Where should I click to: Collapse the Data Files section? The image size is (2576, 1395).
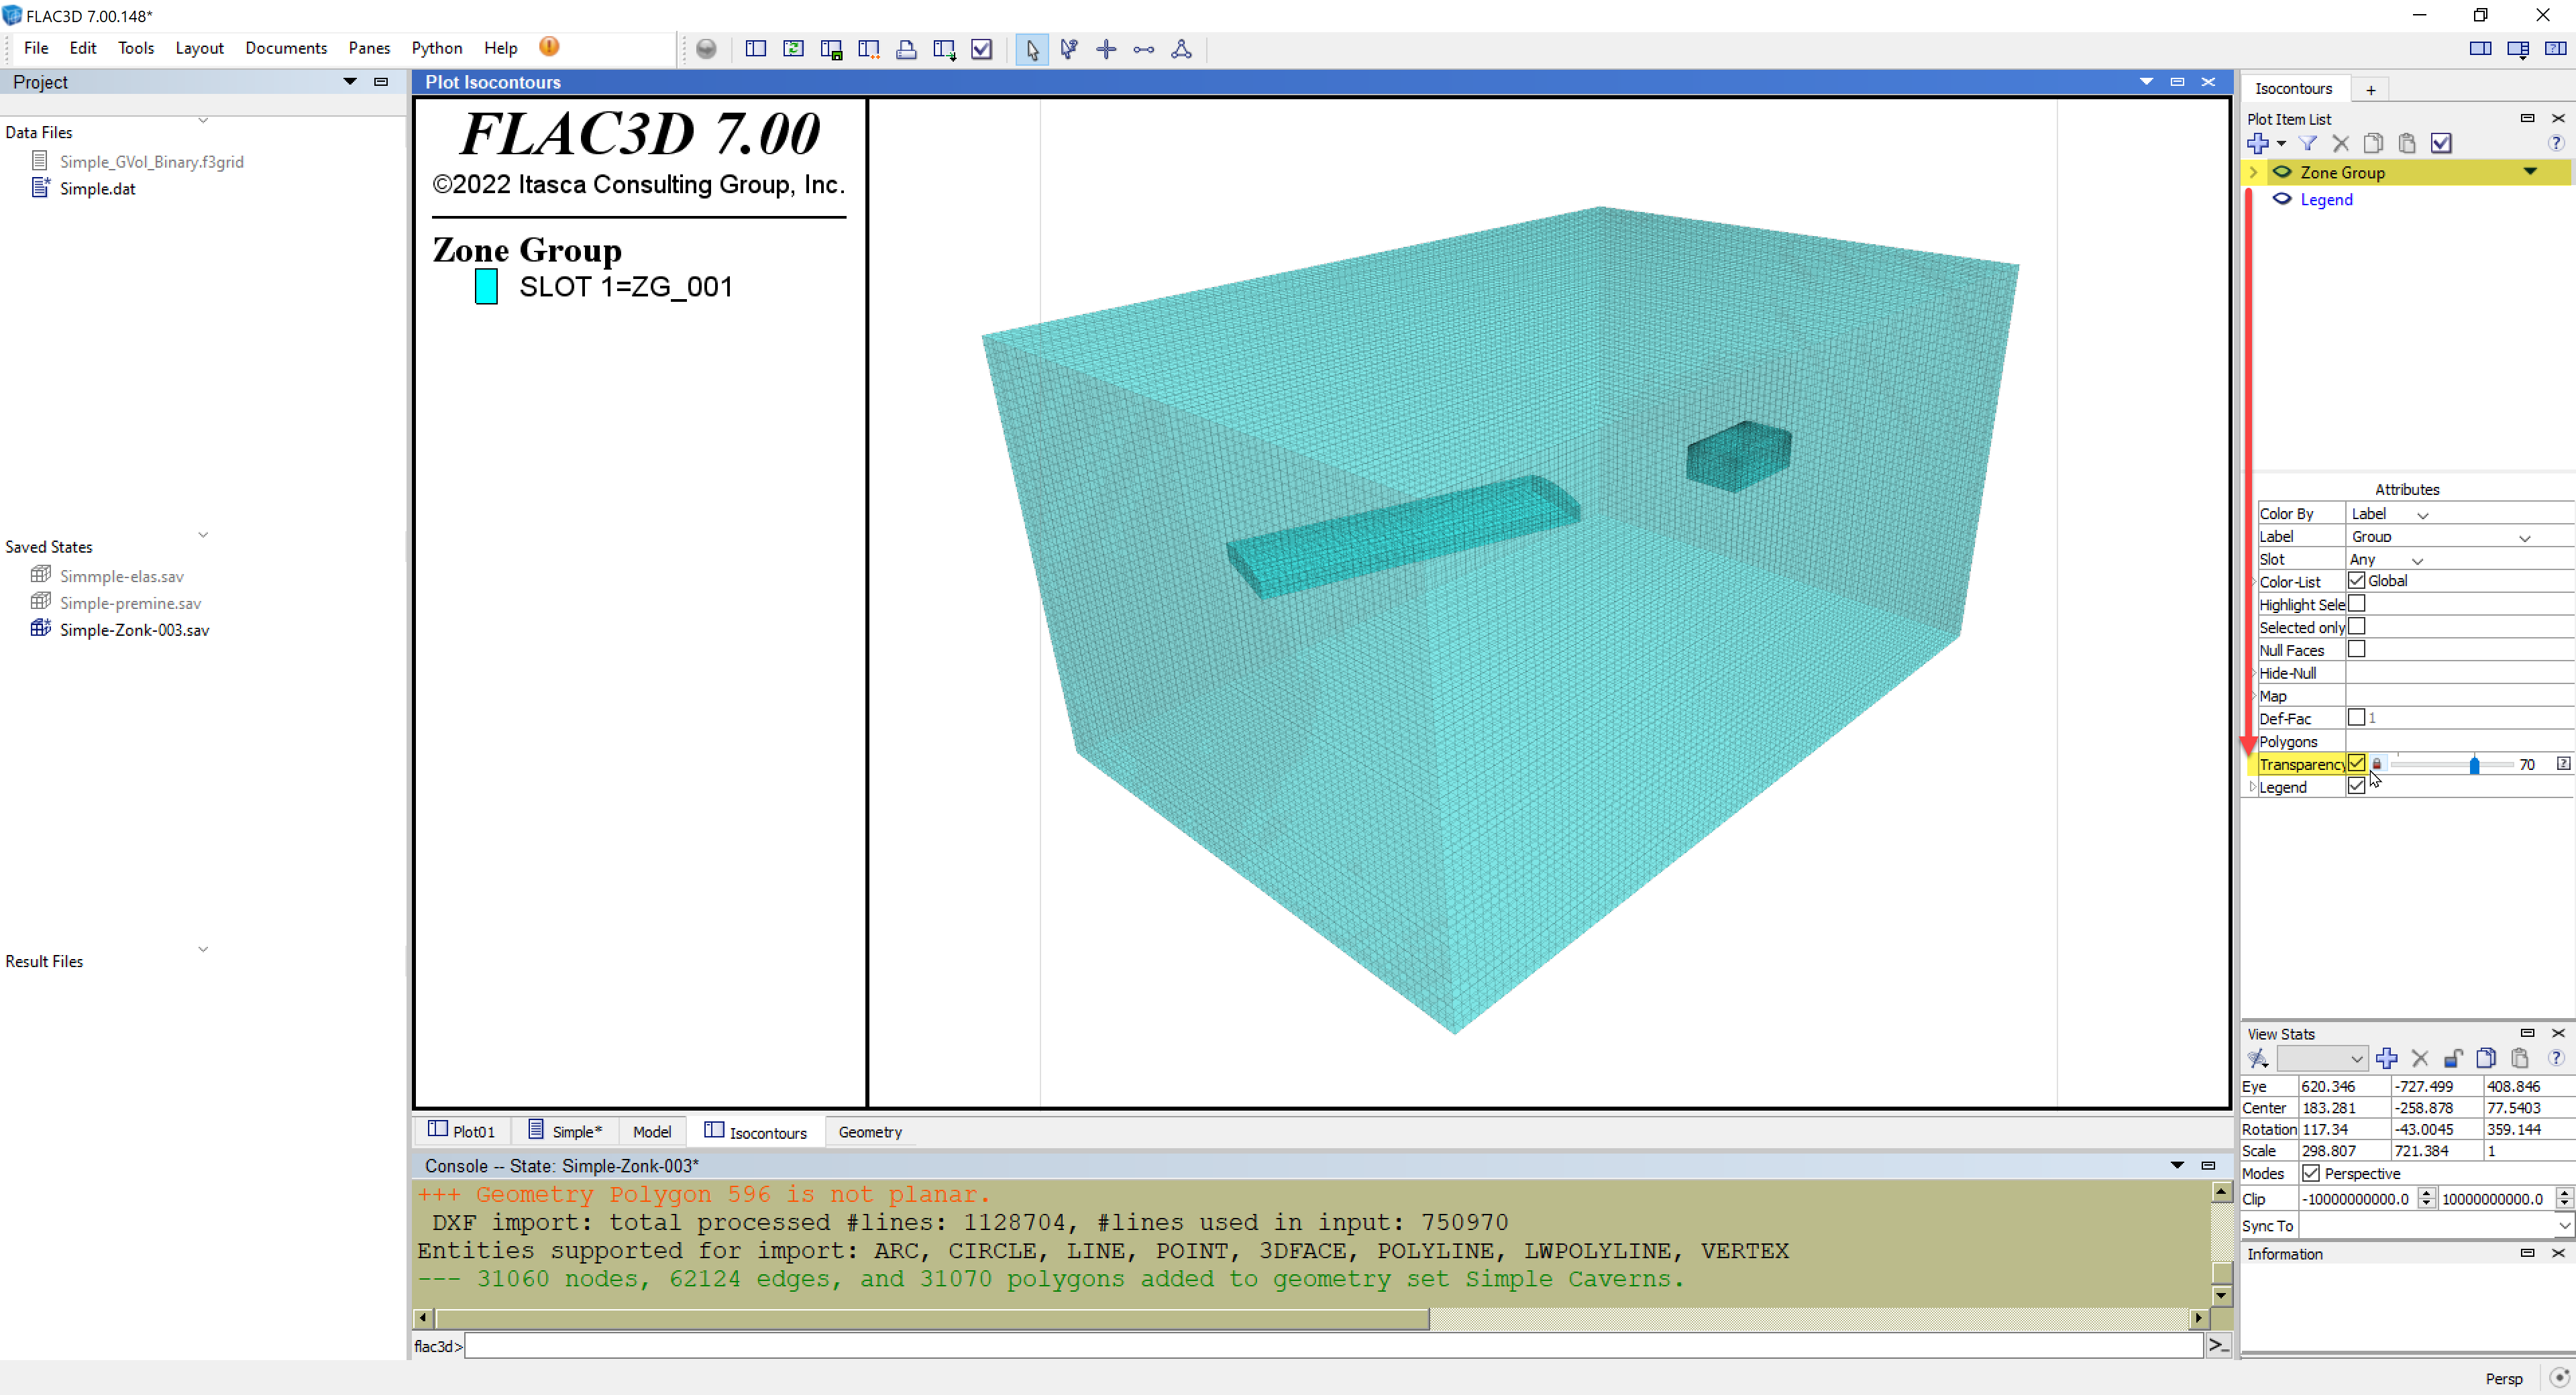coord(203,120)
